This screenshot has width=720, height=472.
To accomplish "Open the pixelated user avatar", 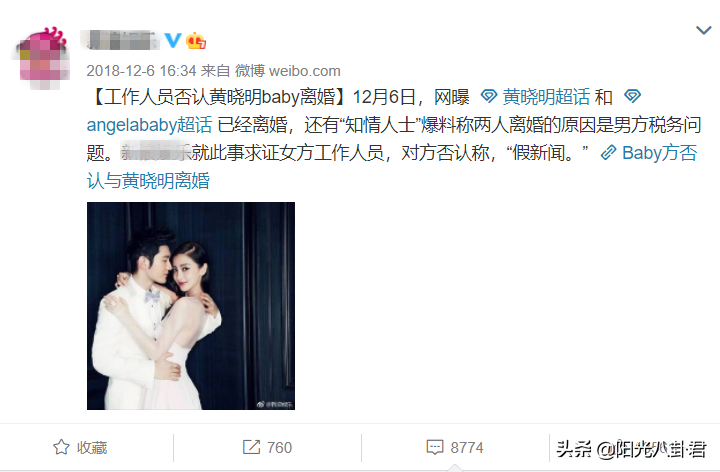I will click(x=42, y=57).
